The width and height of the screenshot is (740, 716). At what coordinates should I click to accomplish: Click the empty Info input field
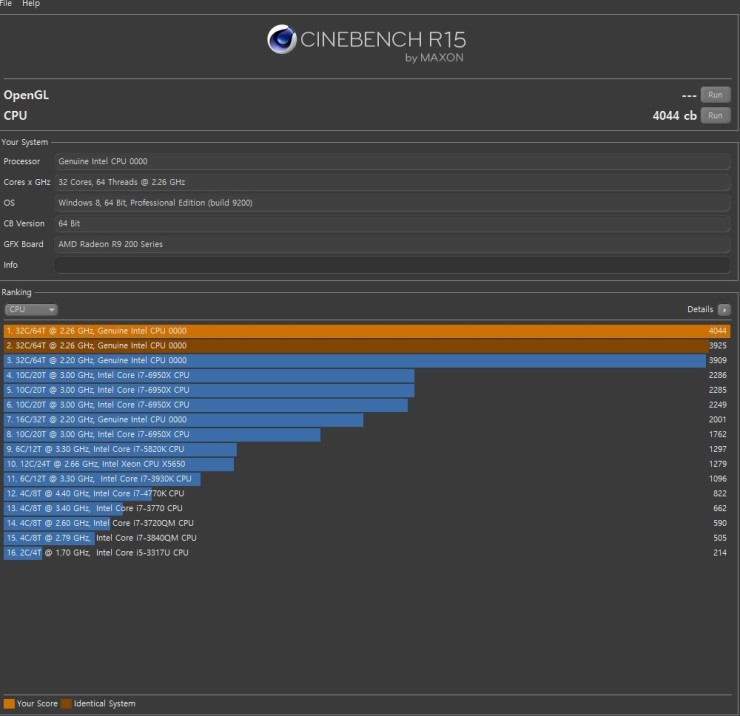click(392, 265)
